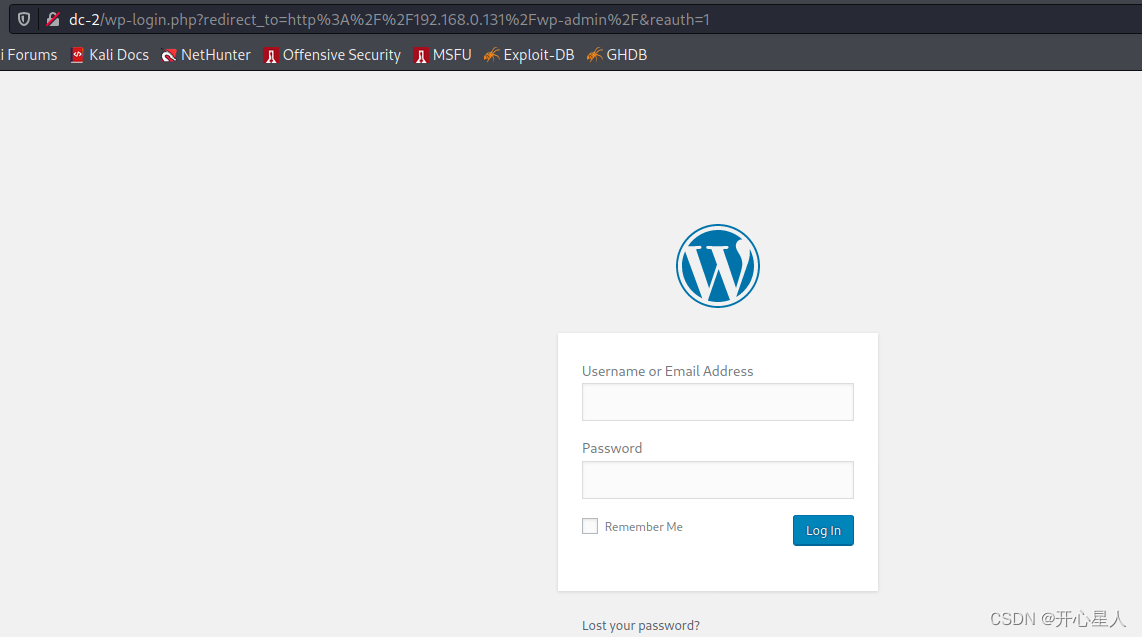Open the Exploit-DB bookmark
Image resolution: width=1142 pixels, height=637 pixels.
point(529,55)
